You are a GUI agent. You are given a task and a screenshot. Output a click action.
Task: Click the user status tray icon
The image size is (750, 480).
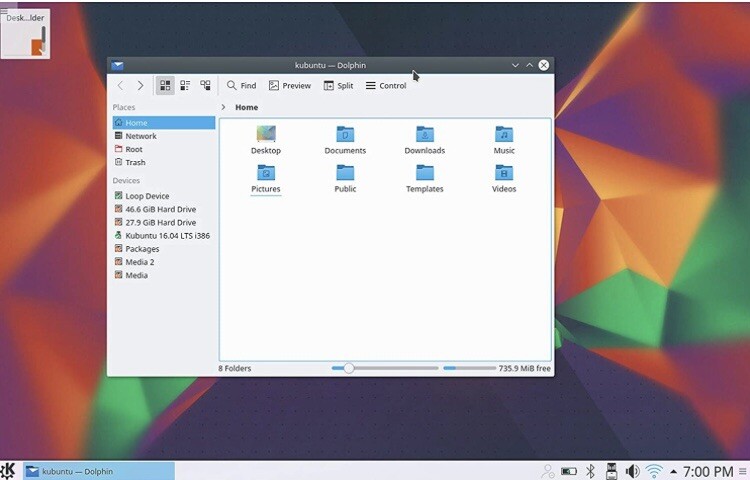[x=548, y=472]
